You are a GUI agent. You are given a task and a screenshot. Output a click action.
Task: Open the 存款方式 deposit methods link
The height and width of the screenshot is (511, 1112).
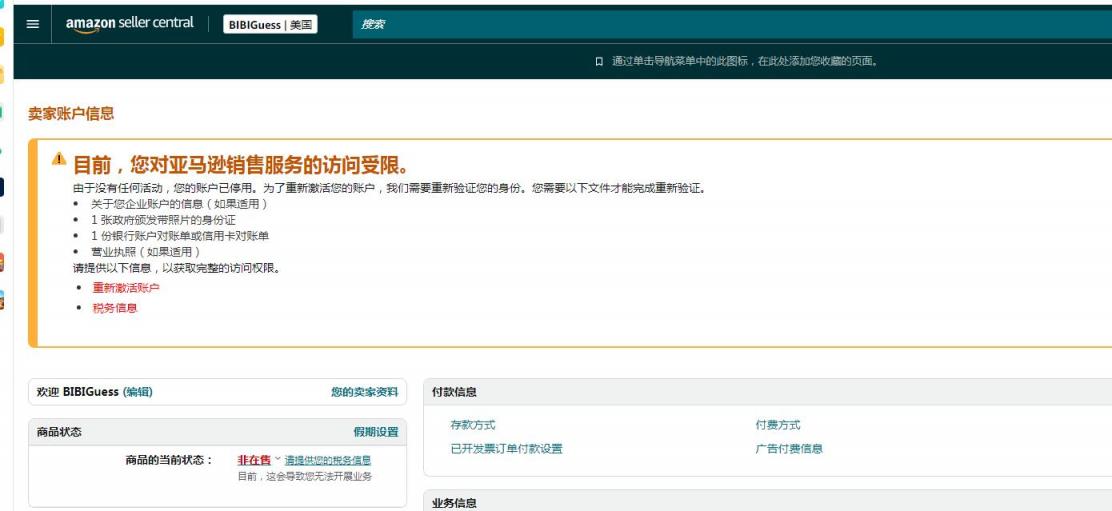472,425
